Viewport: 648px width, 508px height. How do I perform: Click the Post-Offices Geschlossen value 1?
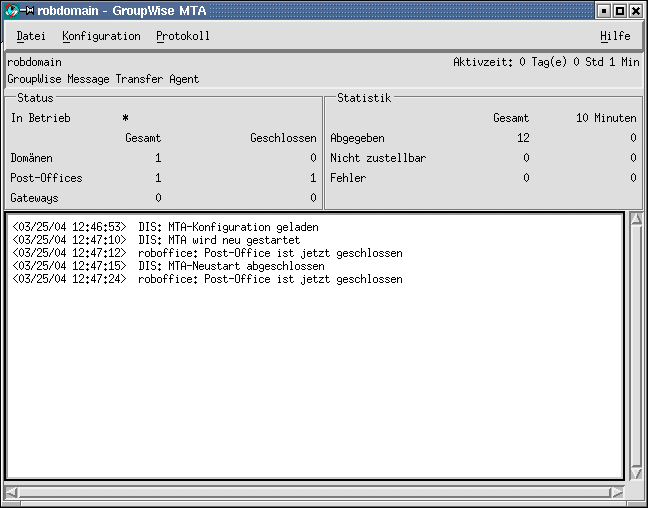click(313, 178)
